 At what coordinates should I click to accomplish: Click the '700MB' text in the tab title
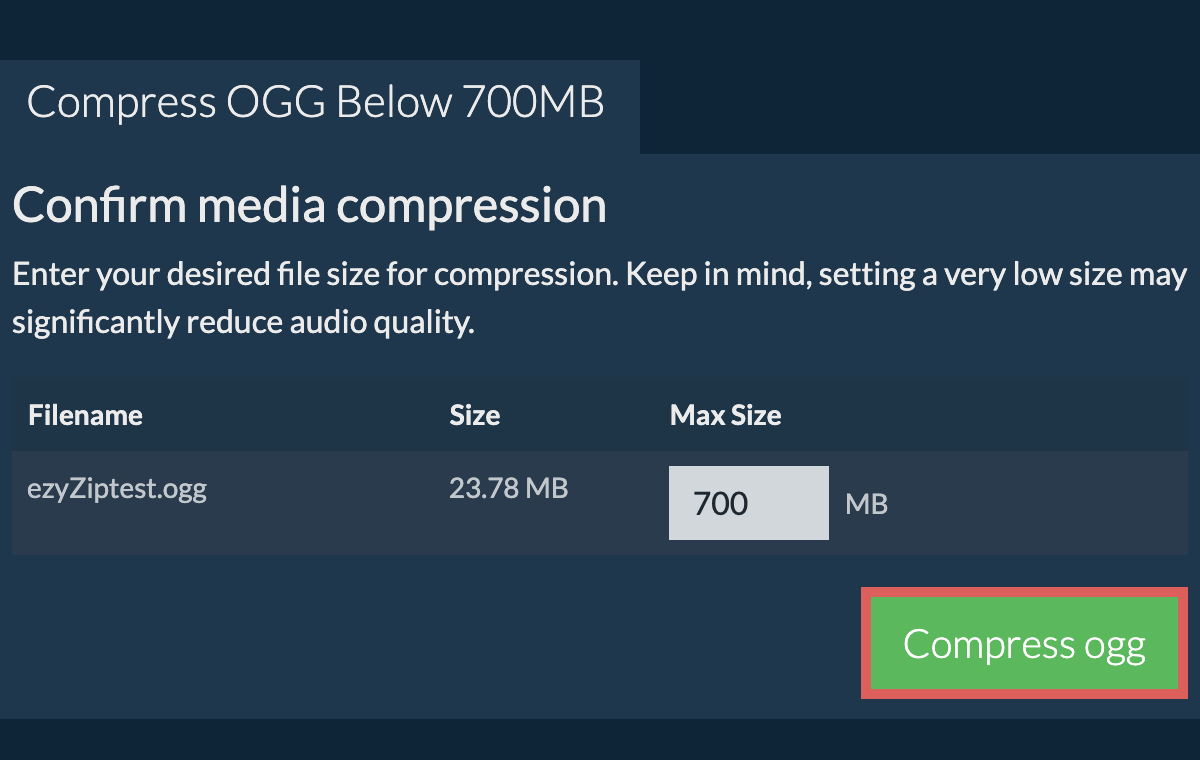(x=533, y=104)
